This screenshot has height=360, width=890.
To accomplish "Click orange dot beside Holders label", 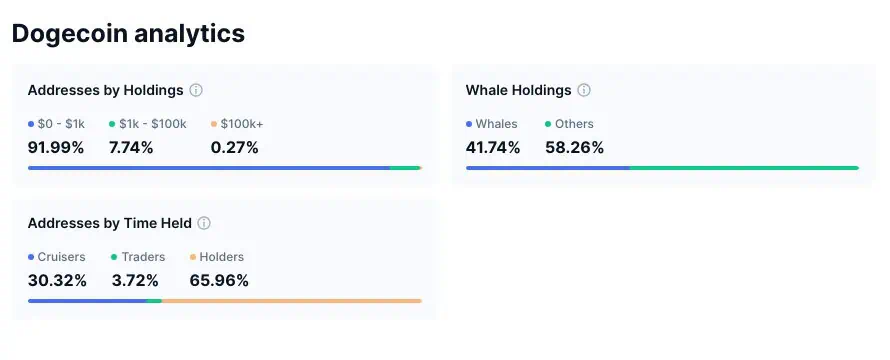I will (x=193, y=257).
